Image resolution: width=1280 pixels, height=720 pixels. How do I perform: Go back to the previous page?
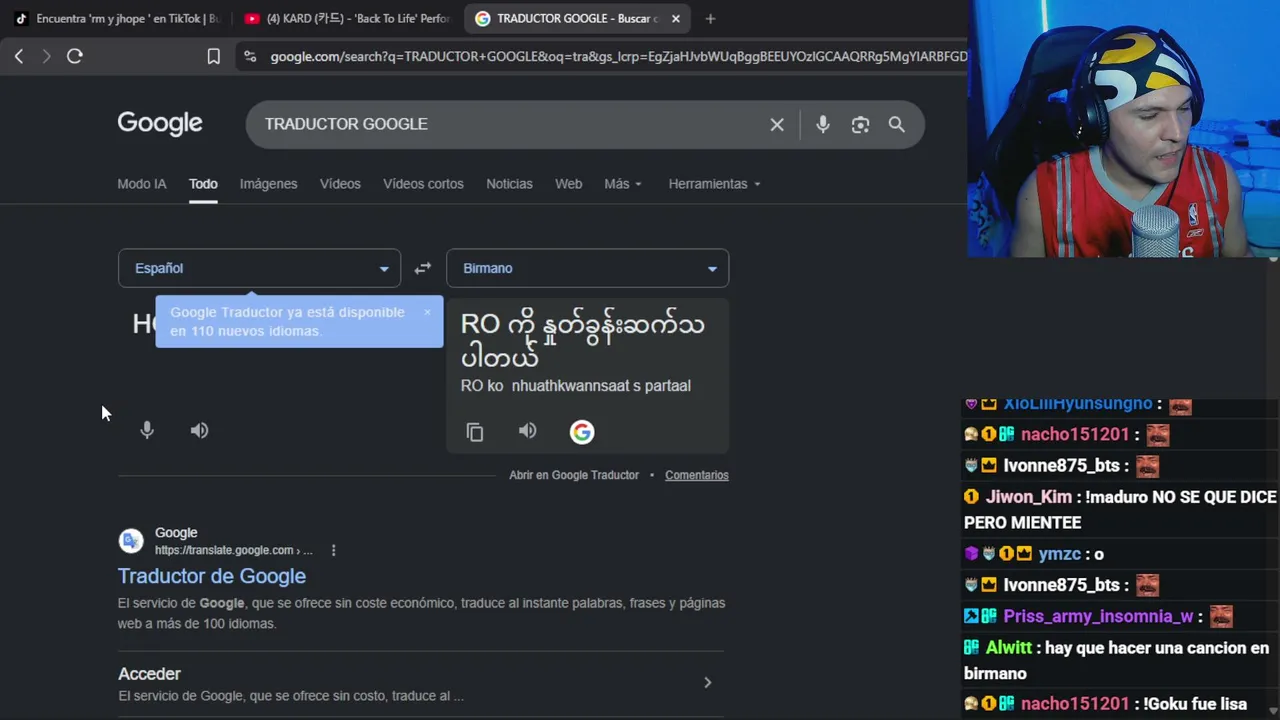[x=19, y=57]
